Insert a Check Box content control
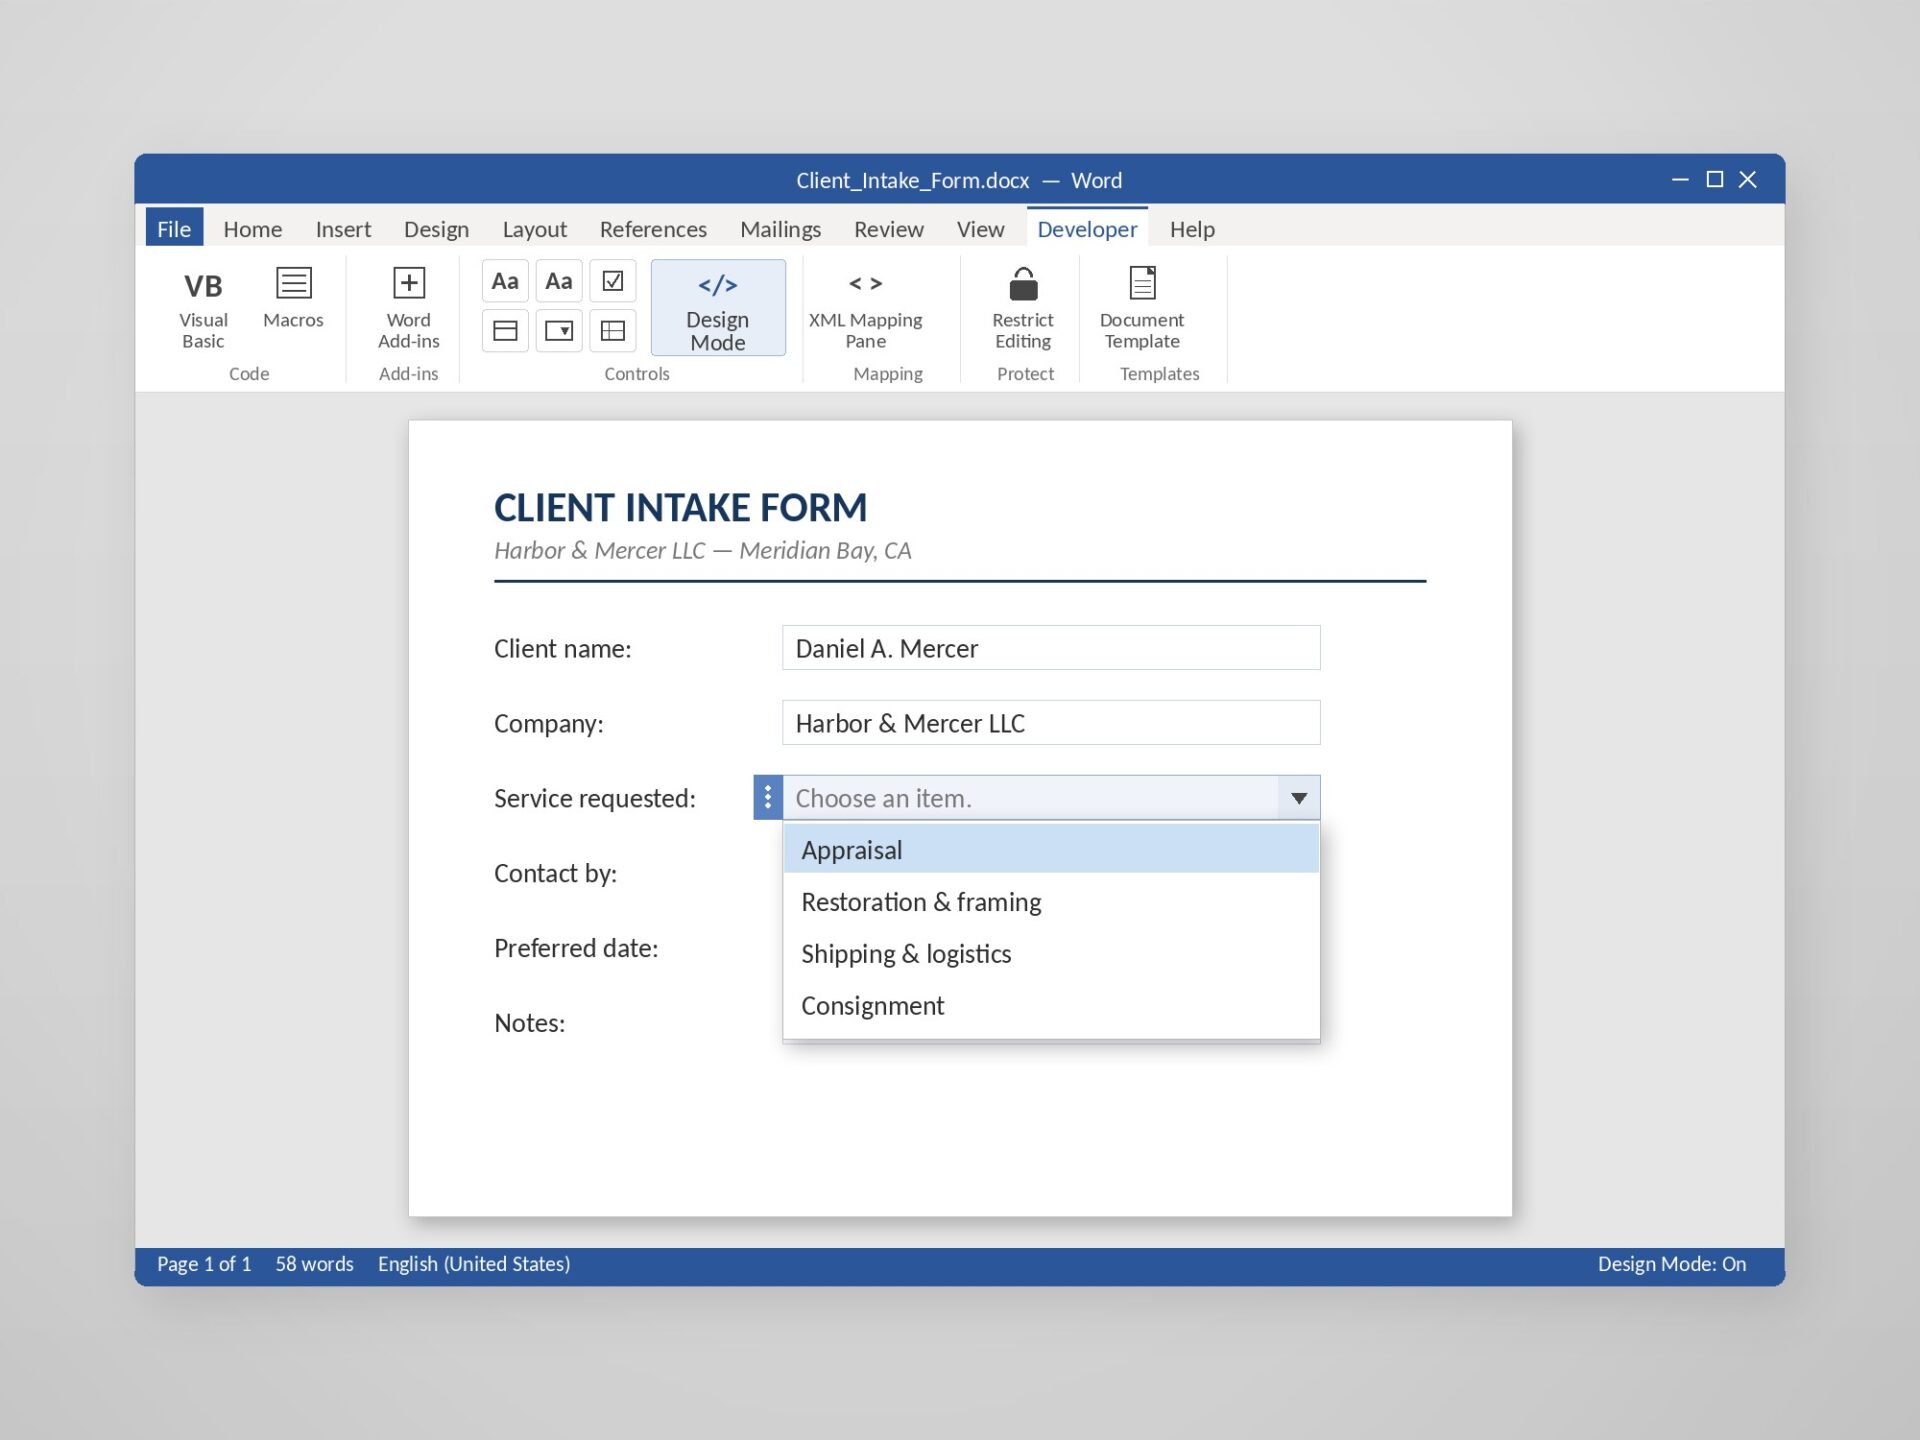Image resolution: width=1920 pixels, height=1440 pixels. point(613,281)
